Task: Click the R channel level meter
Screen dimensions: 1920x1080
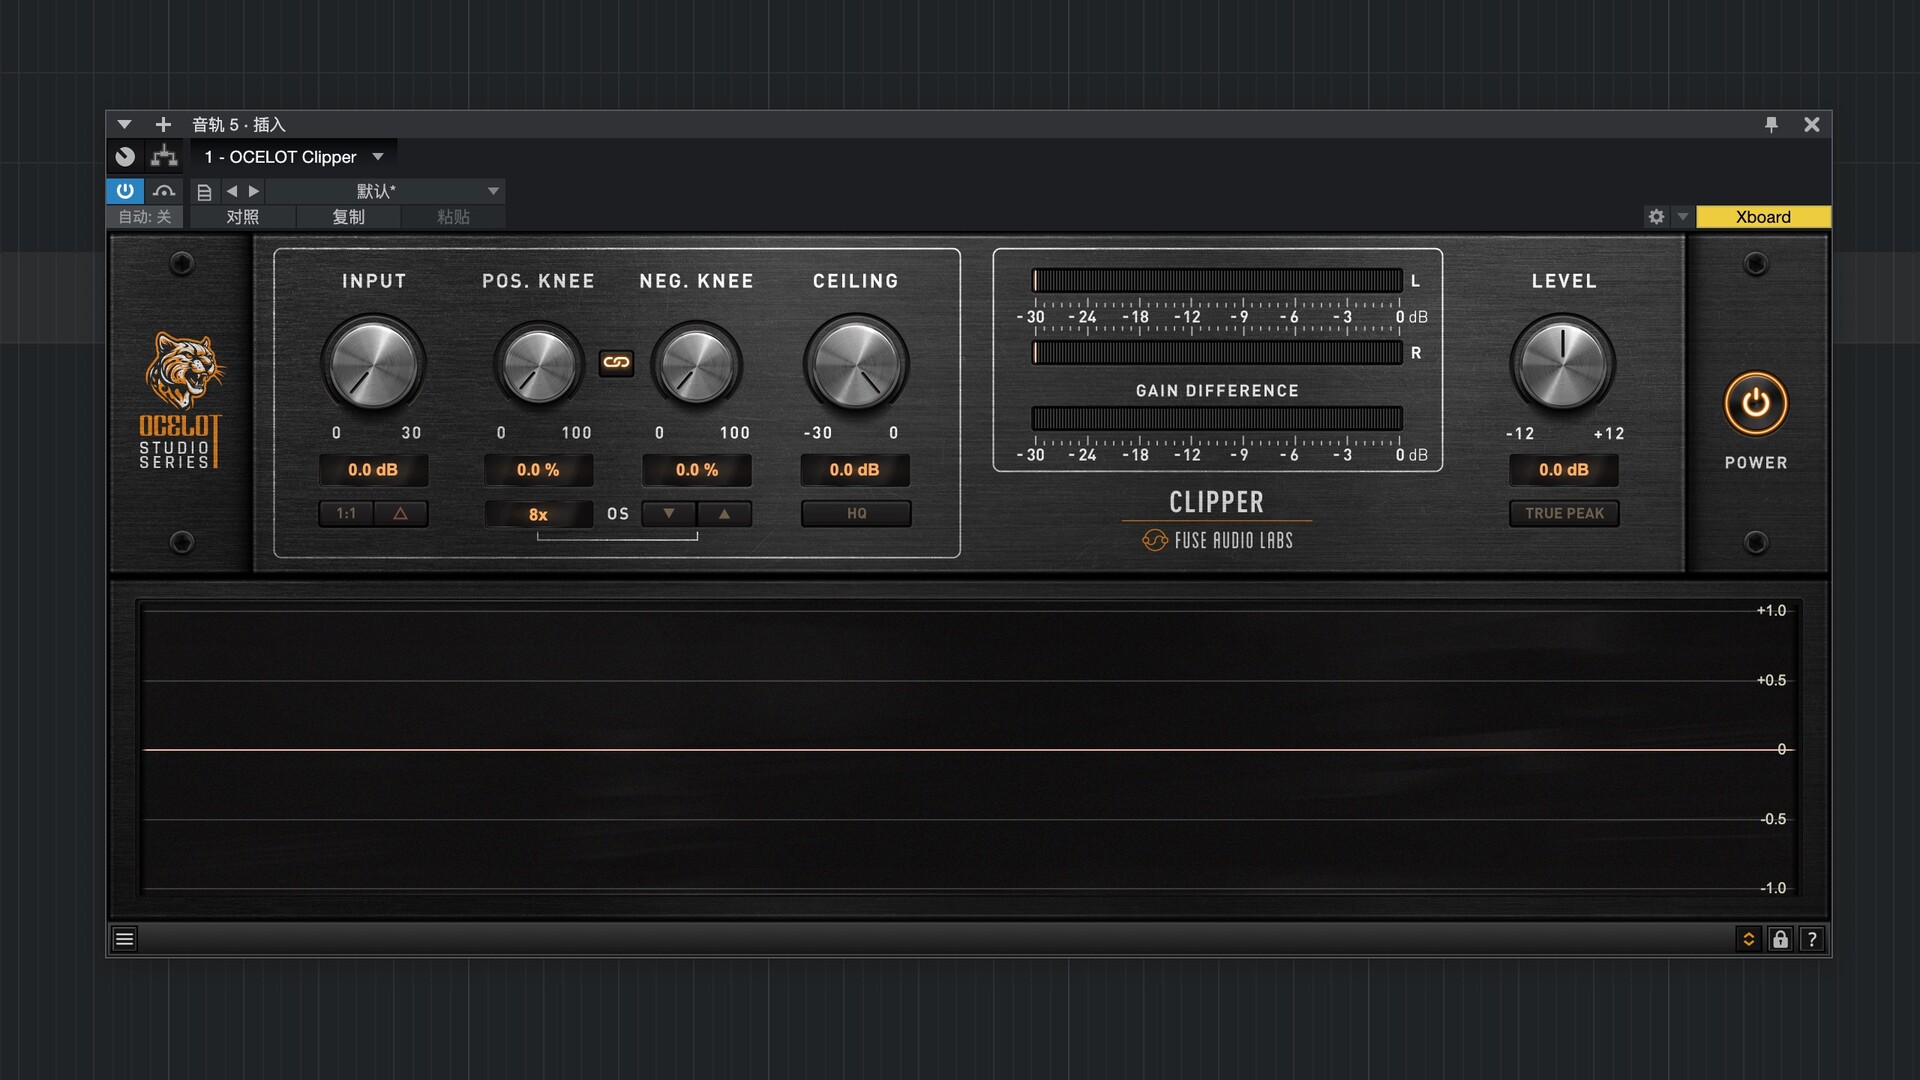Action: pyautogui.click(x=1217, y=353)
